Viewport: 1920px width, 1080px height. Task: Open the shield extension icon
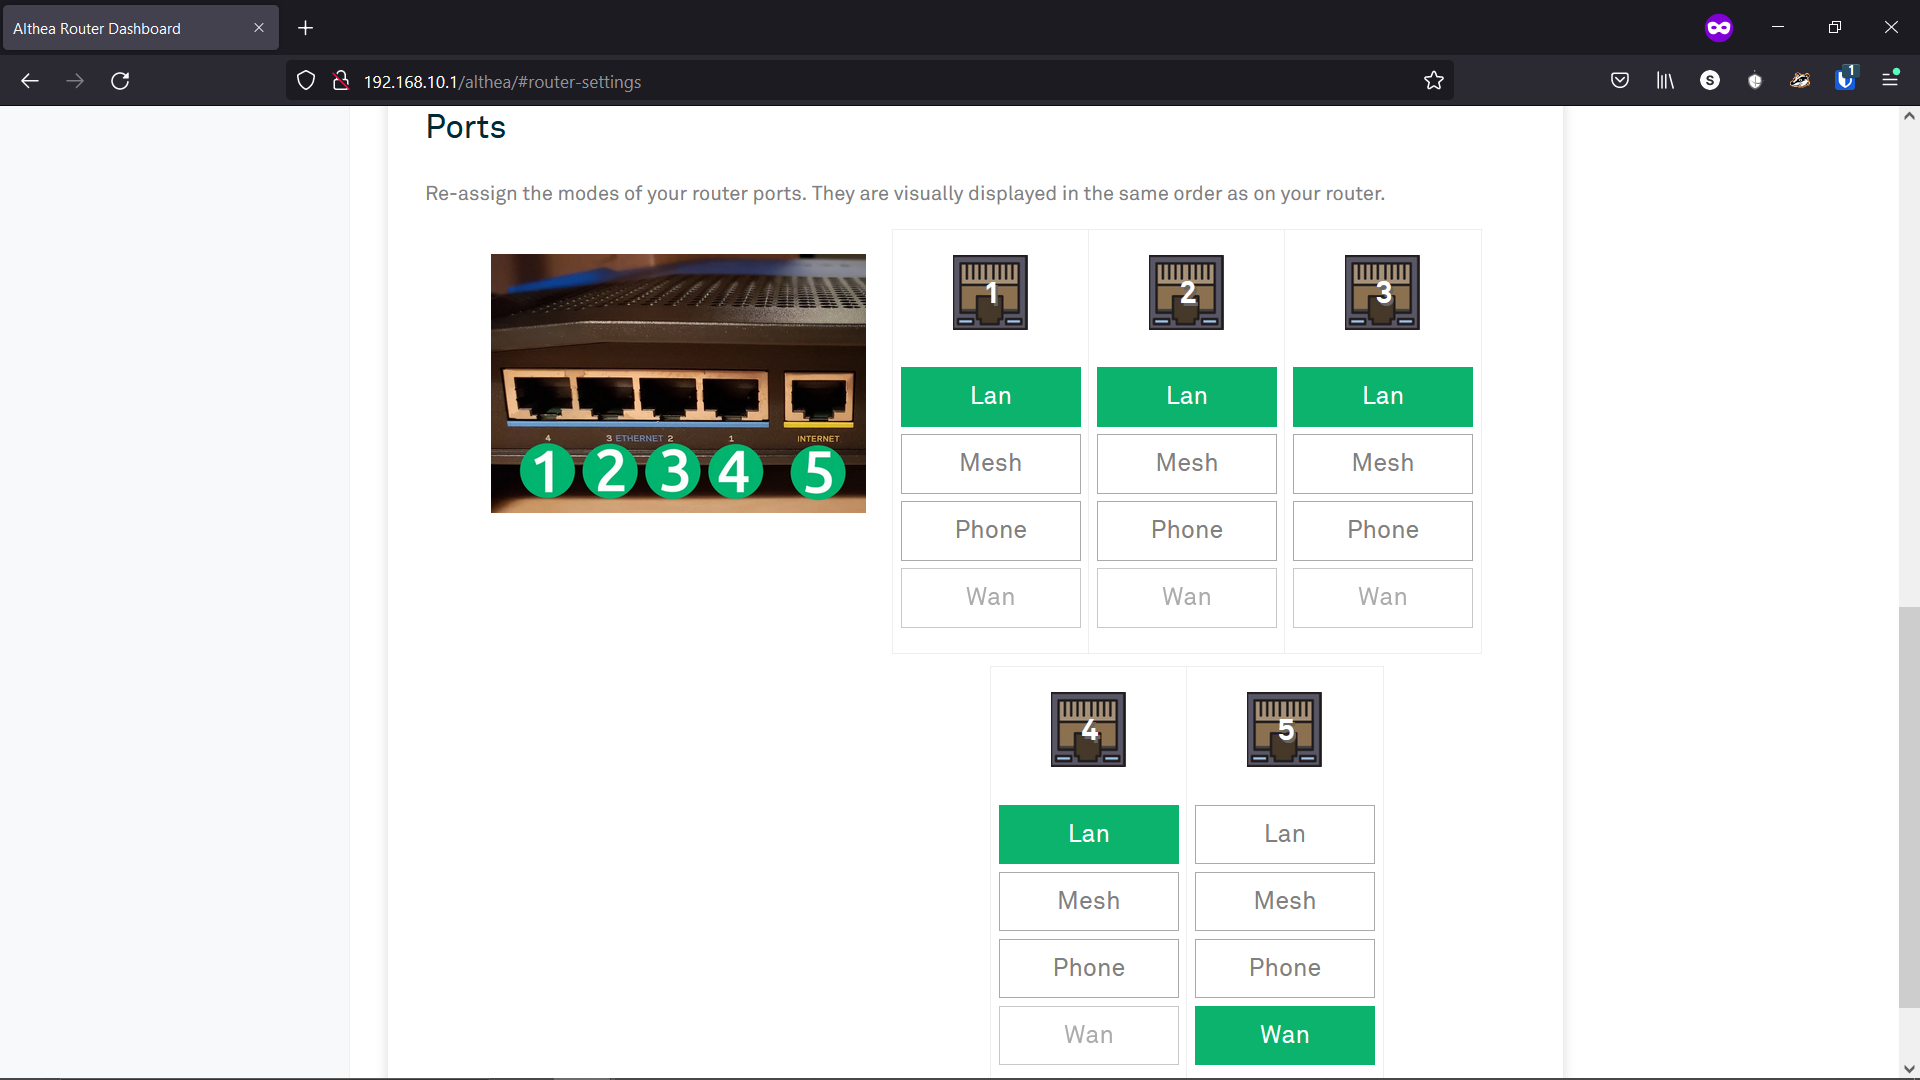coord(1755,81)
